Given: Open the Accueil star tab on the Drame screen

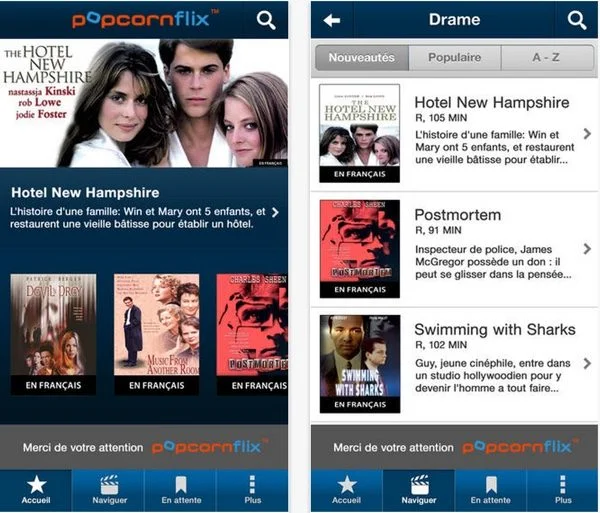Looking at the screenshot, I should (347, 490).
